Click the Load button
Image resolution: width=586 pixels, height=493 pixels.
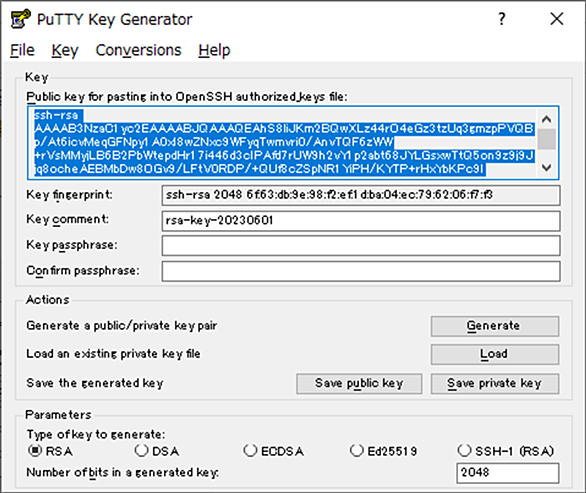click(x=495, y=354)
